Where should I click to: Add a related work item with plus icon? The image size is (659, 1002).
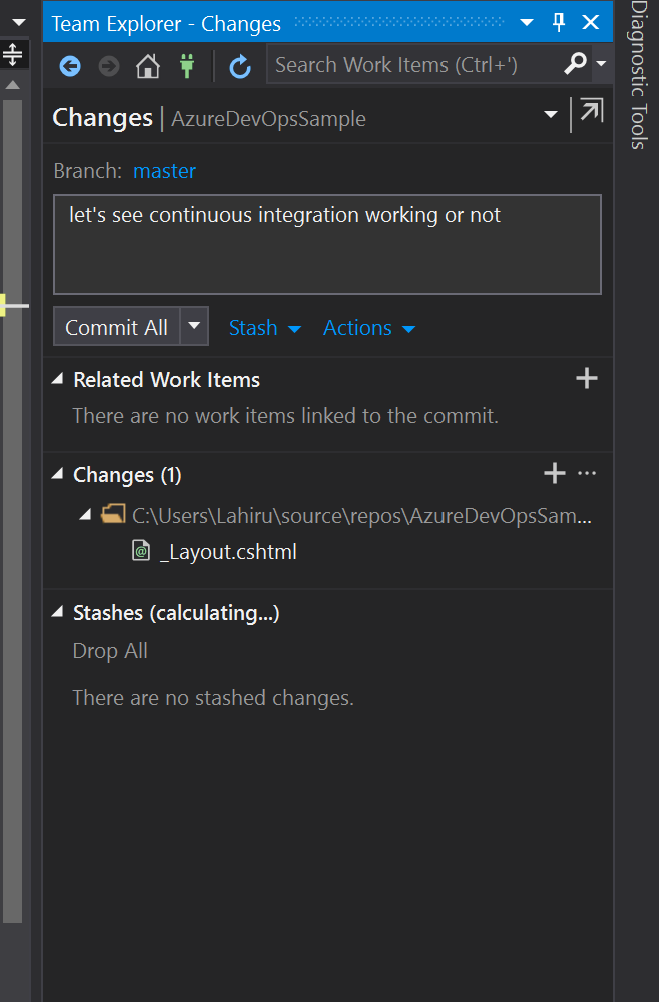pos(587,378)
